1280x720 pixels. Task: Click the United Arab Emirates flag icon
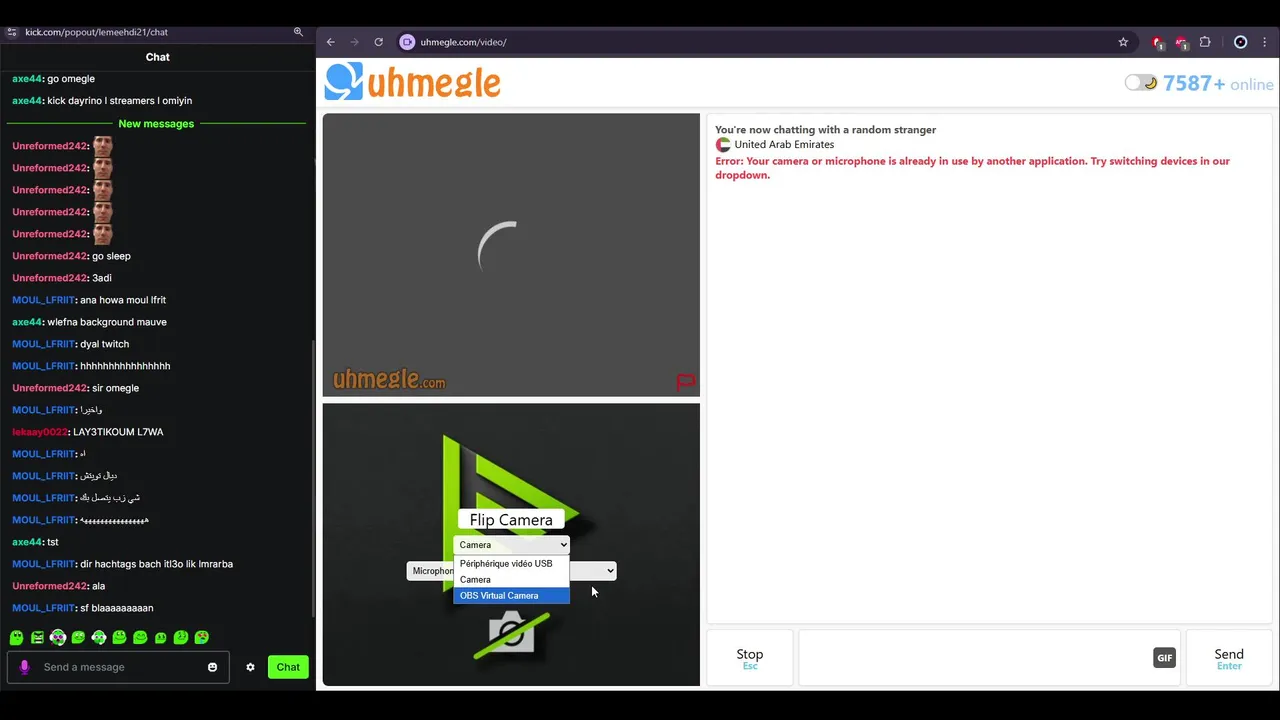(723, 144)
